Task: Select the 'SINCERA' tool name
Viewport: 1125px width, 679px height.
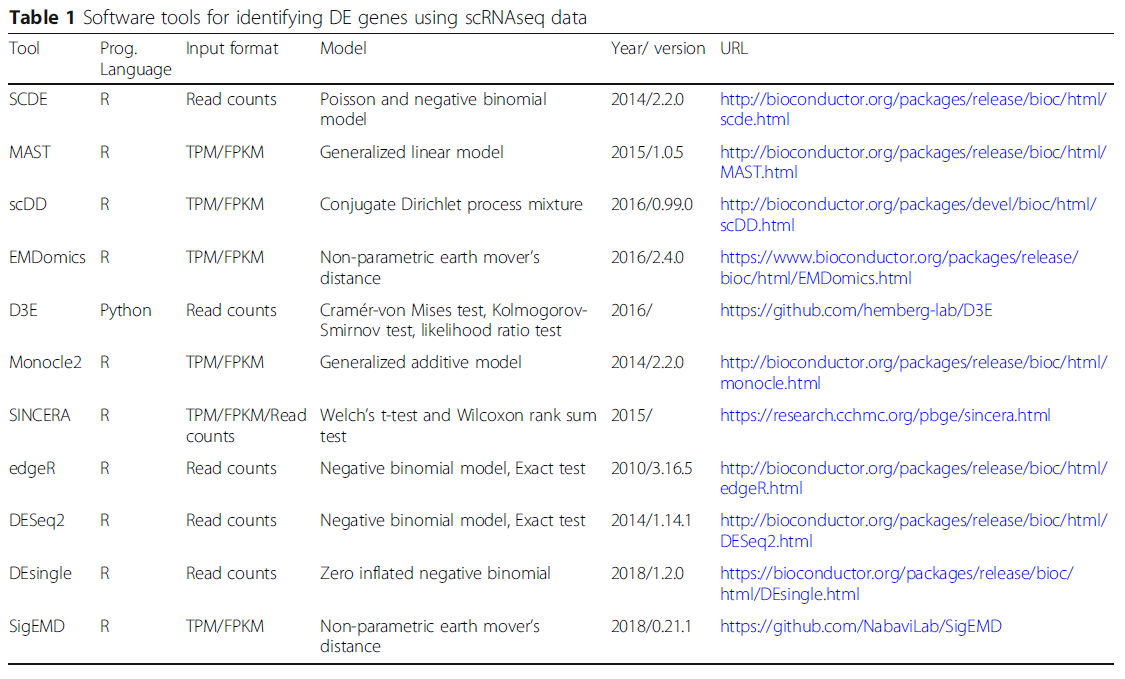Action: tap(39, 415)
